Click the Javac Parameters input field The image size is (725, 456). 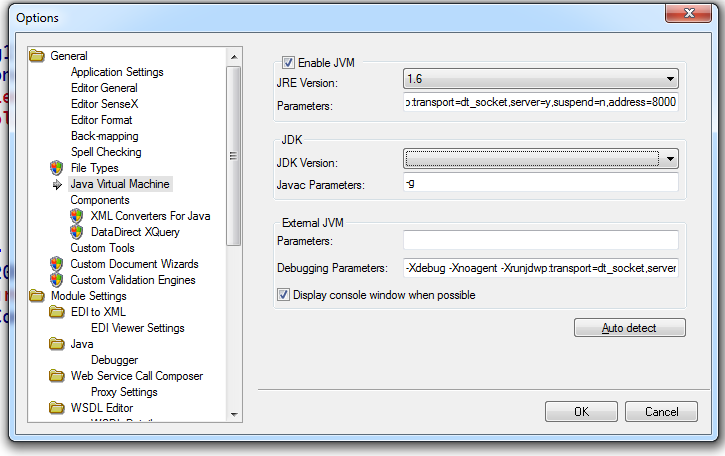[x=540, y=183]
